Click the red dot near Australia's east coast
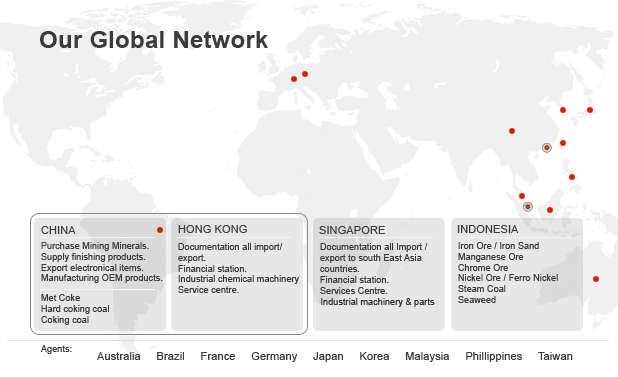Viewport: 618px width, 377px height. [x=596, y=279]
